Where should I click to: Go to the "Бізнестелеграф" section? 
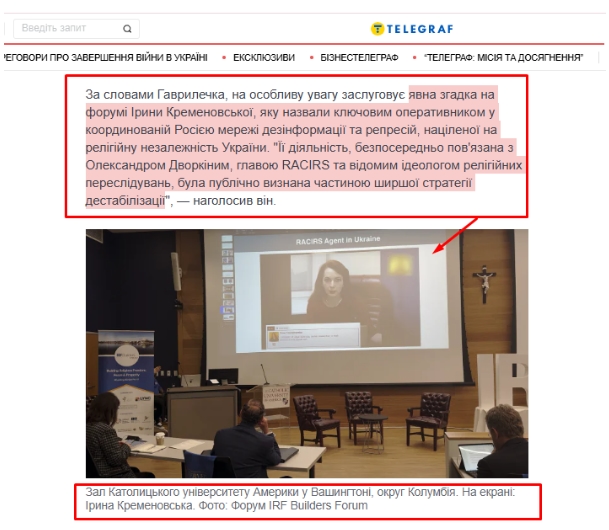[x=360, y=58]
